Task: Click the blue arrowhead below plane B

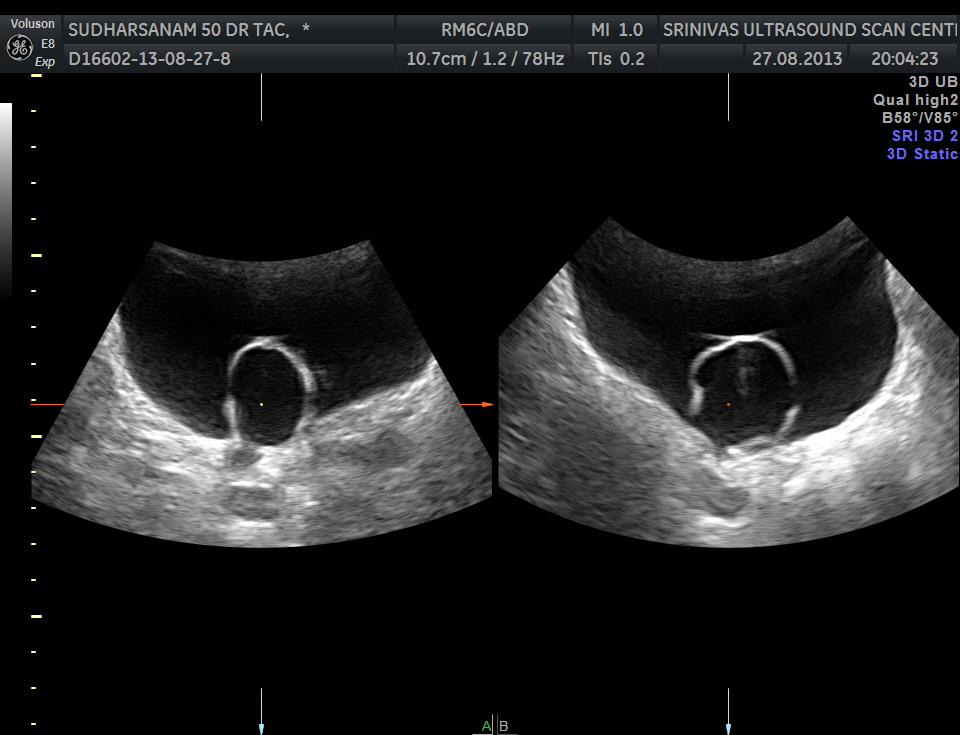Action: coord(728,728)
